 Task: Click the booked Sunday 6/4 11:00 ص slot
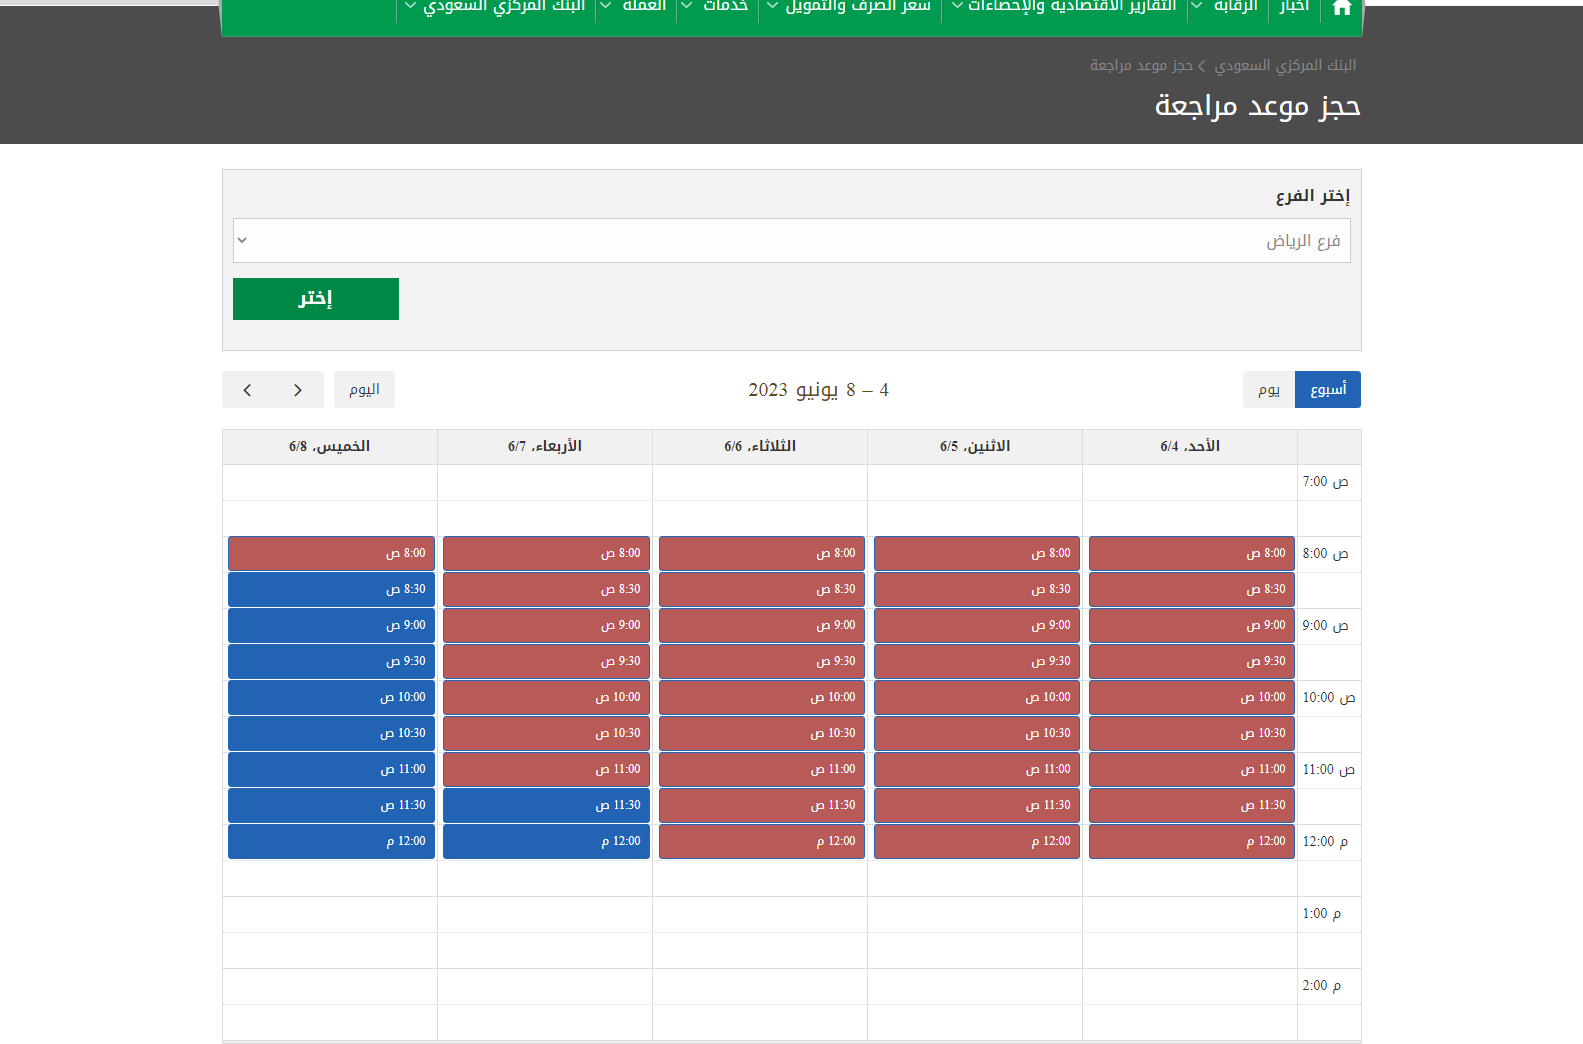(x=1192, y=770)
